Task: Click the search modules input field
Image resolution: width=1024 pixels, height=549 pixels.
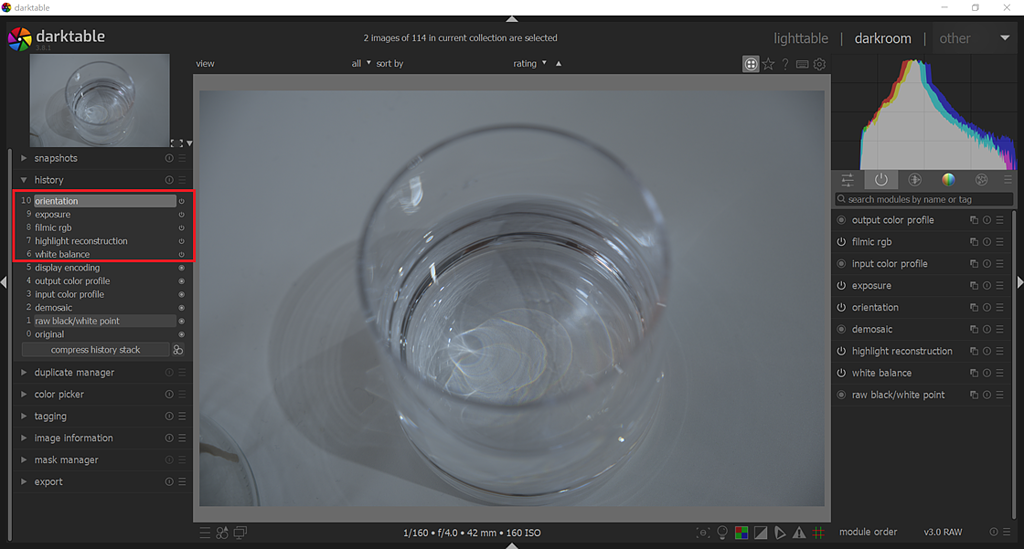Action: [x=925, y=200]
